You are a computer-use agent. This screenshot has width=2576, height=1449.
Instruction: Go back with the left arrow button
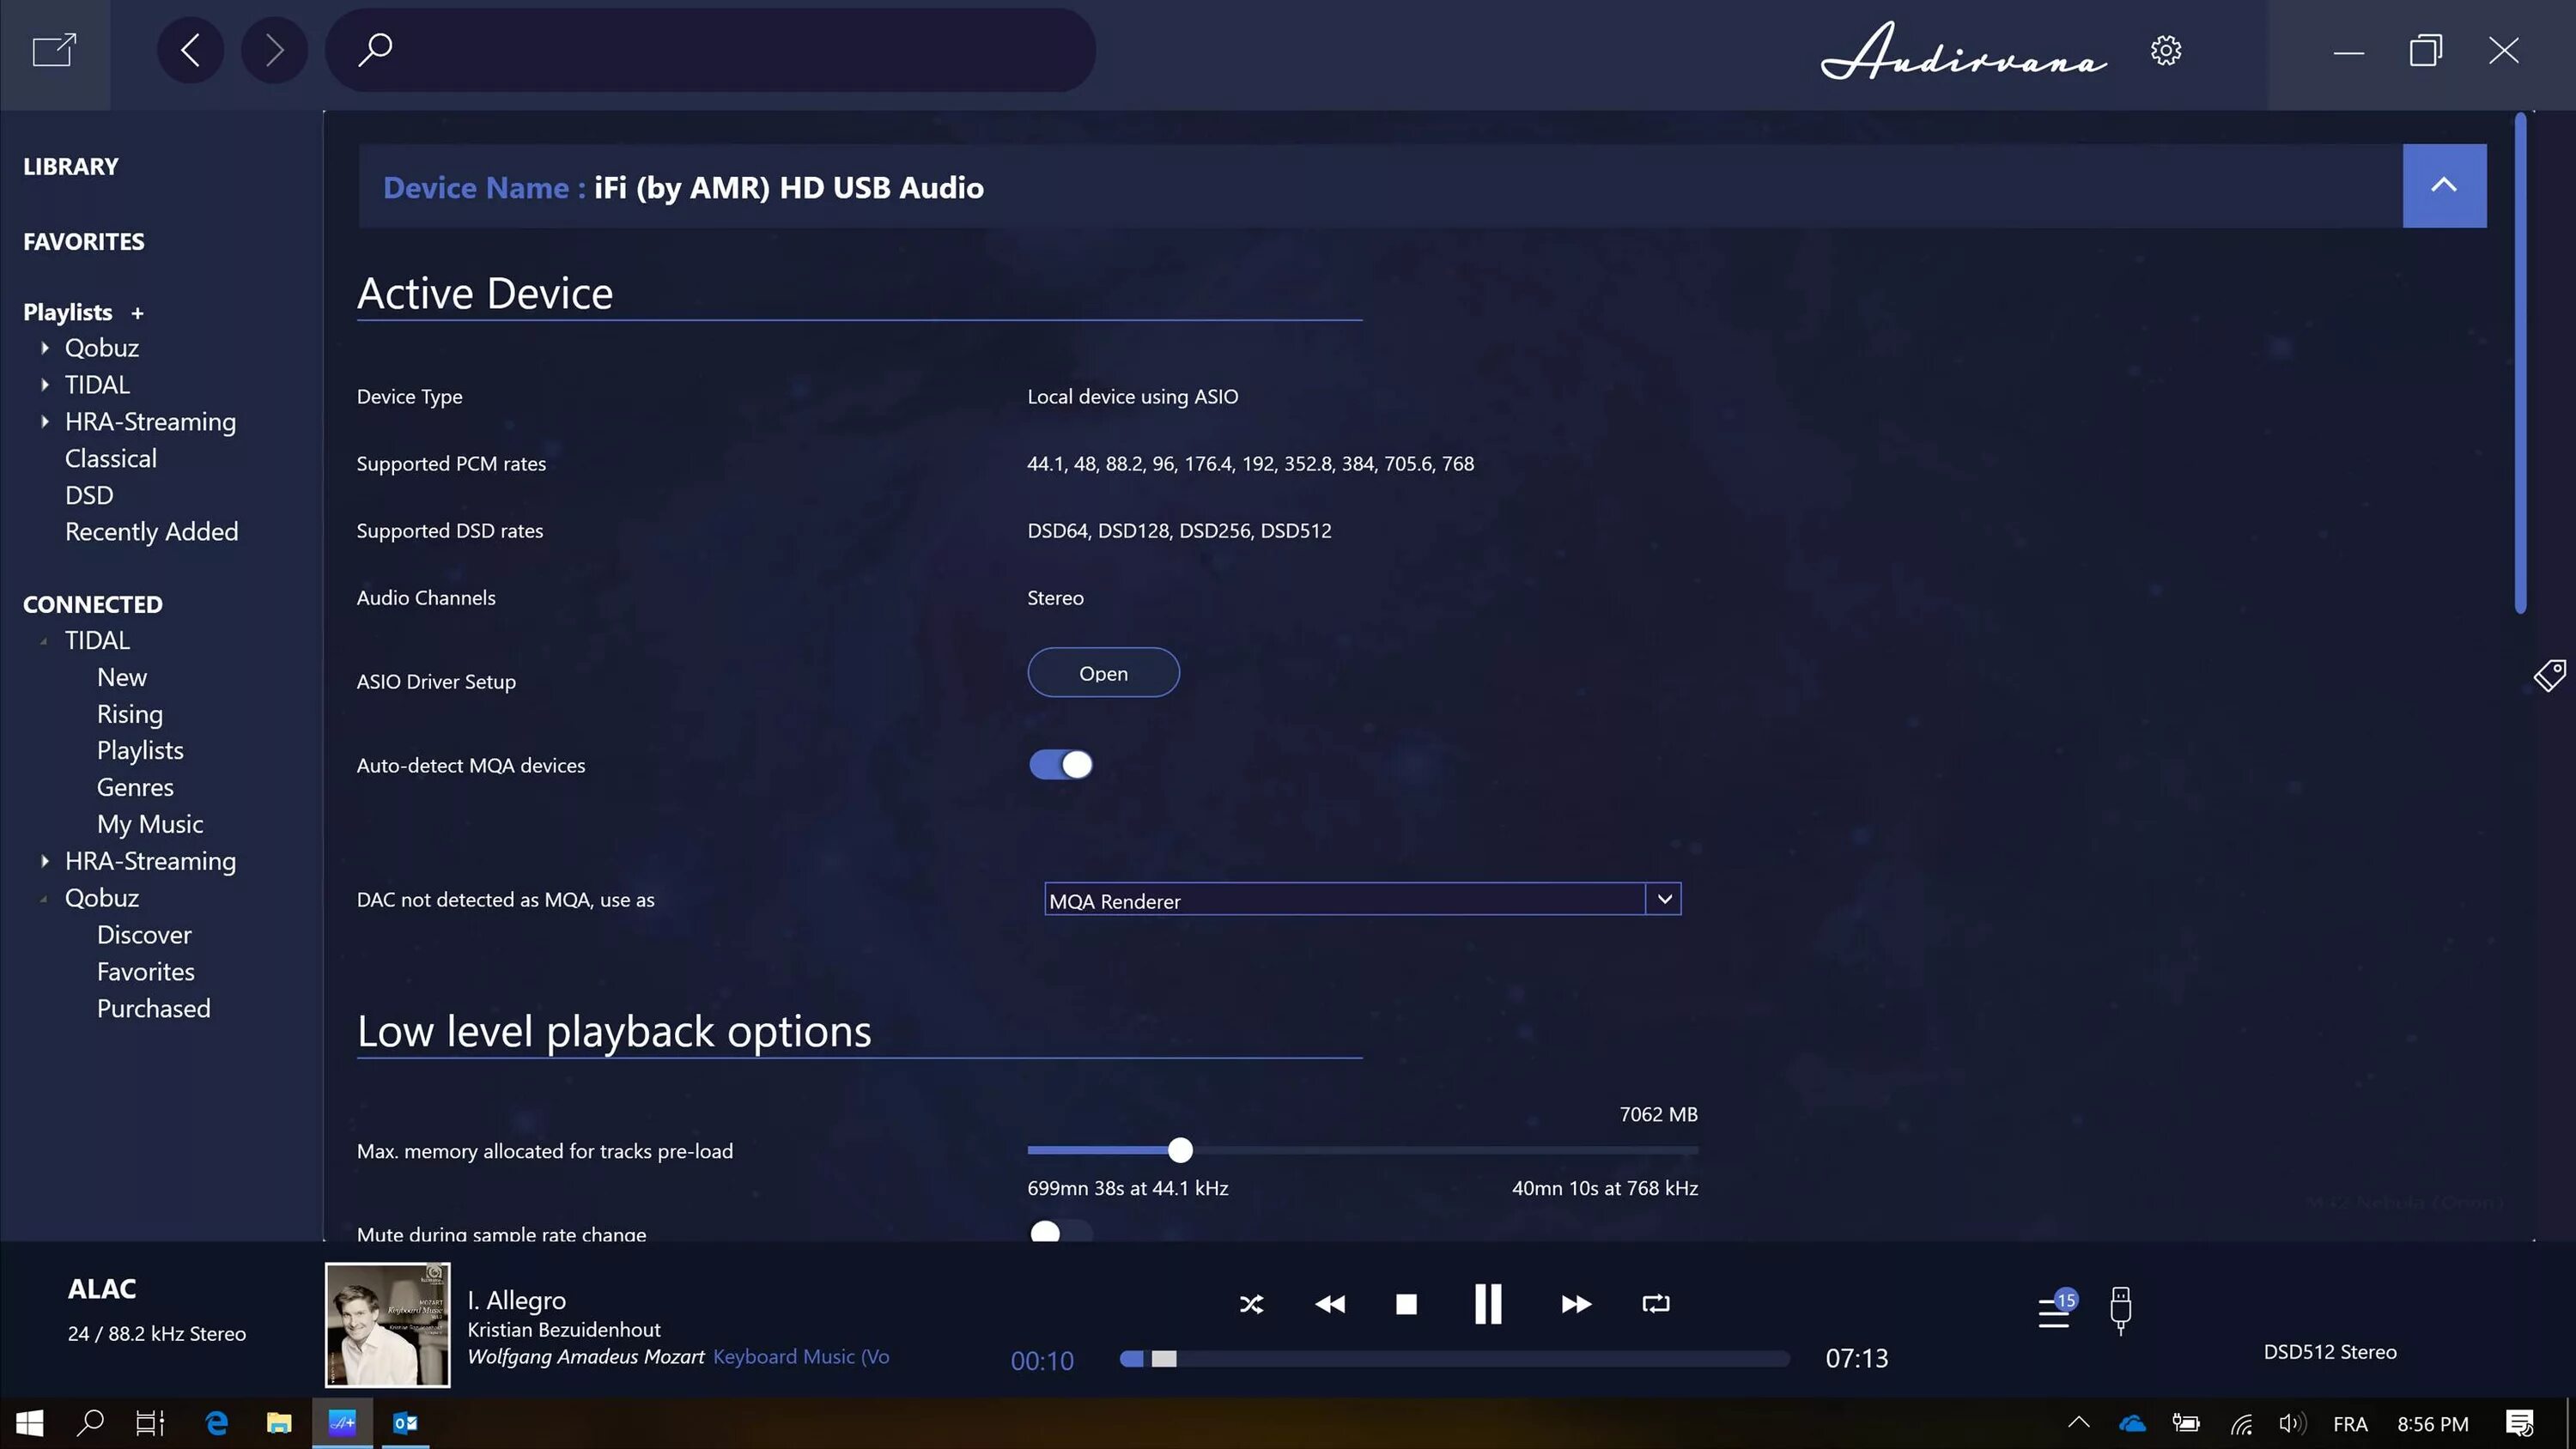pyautogui.click(x=190, y=50)
